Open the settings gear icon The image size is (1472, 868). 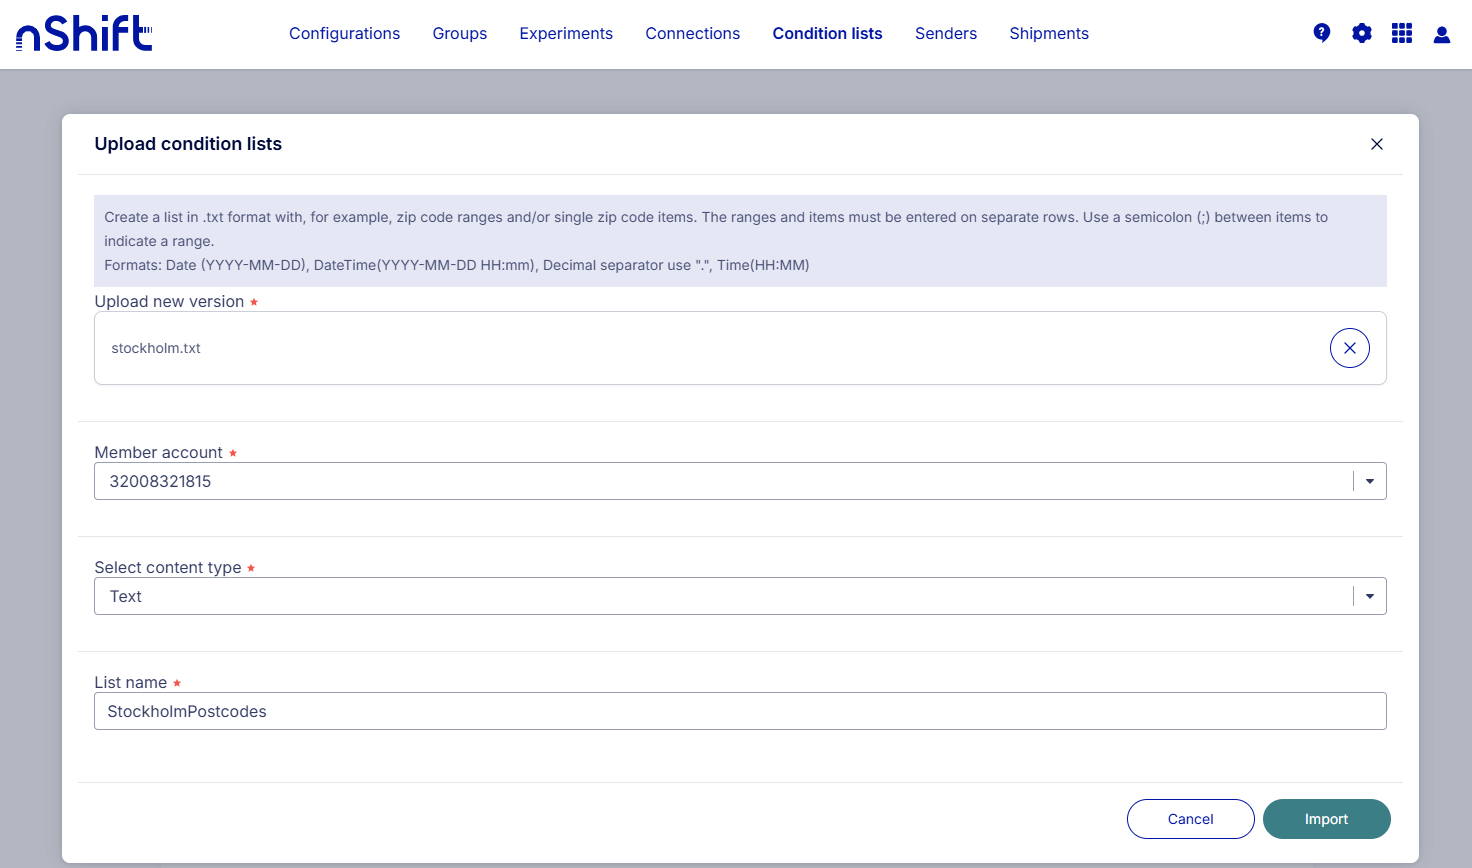pyautogui.click(x=1361, y=33)
